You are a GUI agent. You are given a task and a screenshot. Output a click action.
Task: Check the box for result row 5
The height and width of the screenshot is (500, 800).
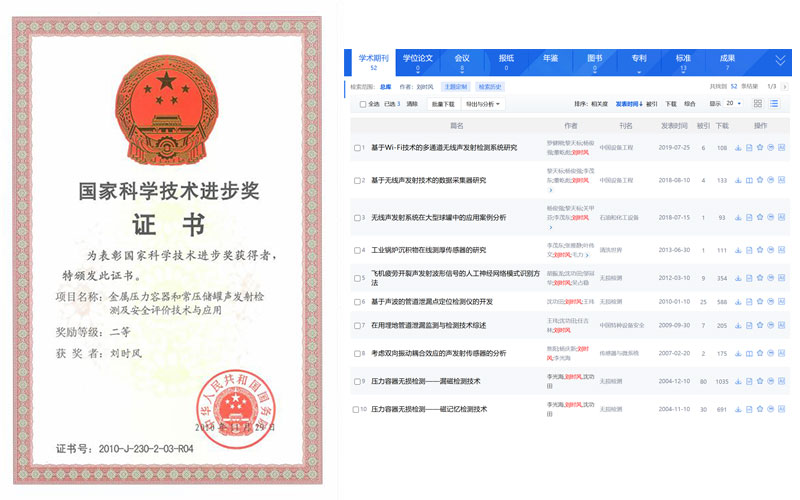tap(357, 279)
